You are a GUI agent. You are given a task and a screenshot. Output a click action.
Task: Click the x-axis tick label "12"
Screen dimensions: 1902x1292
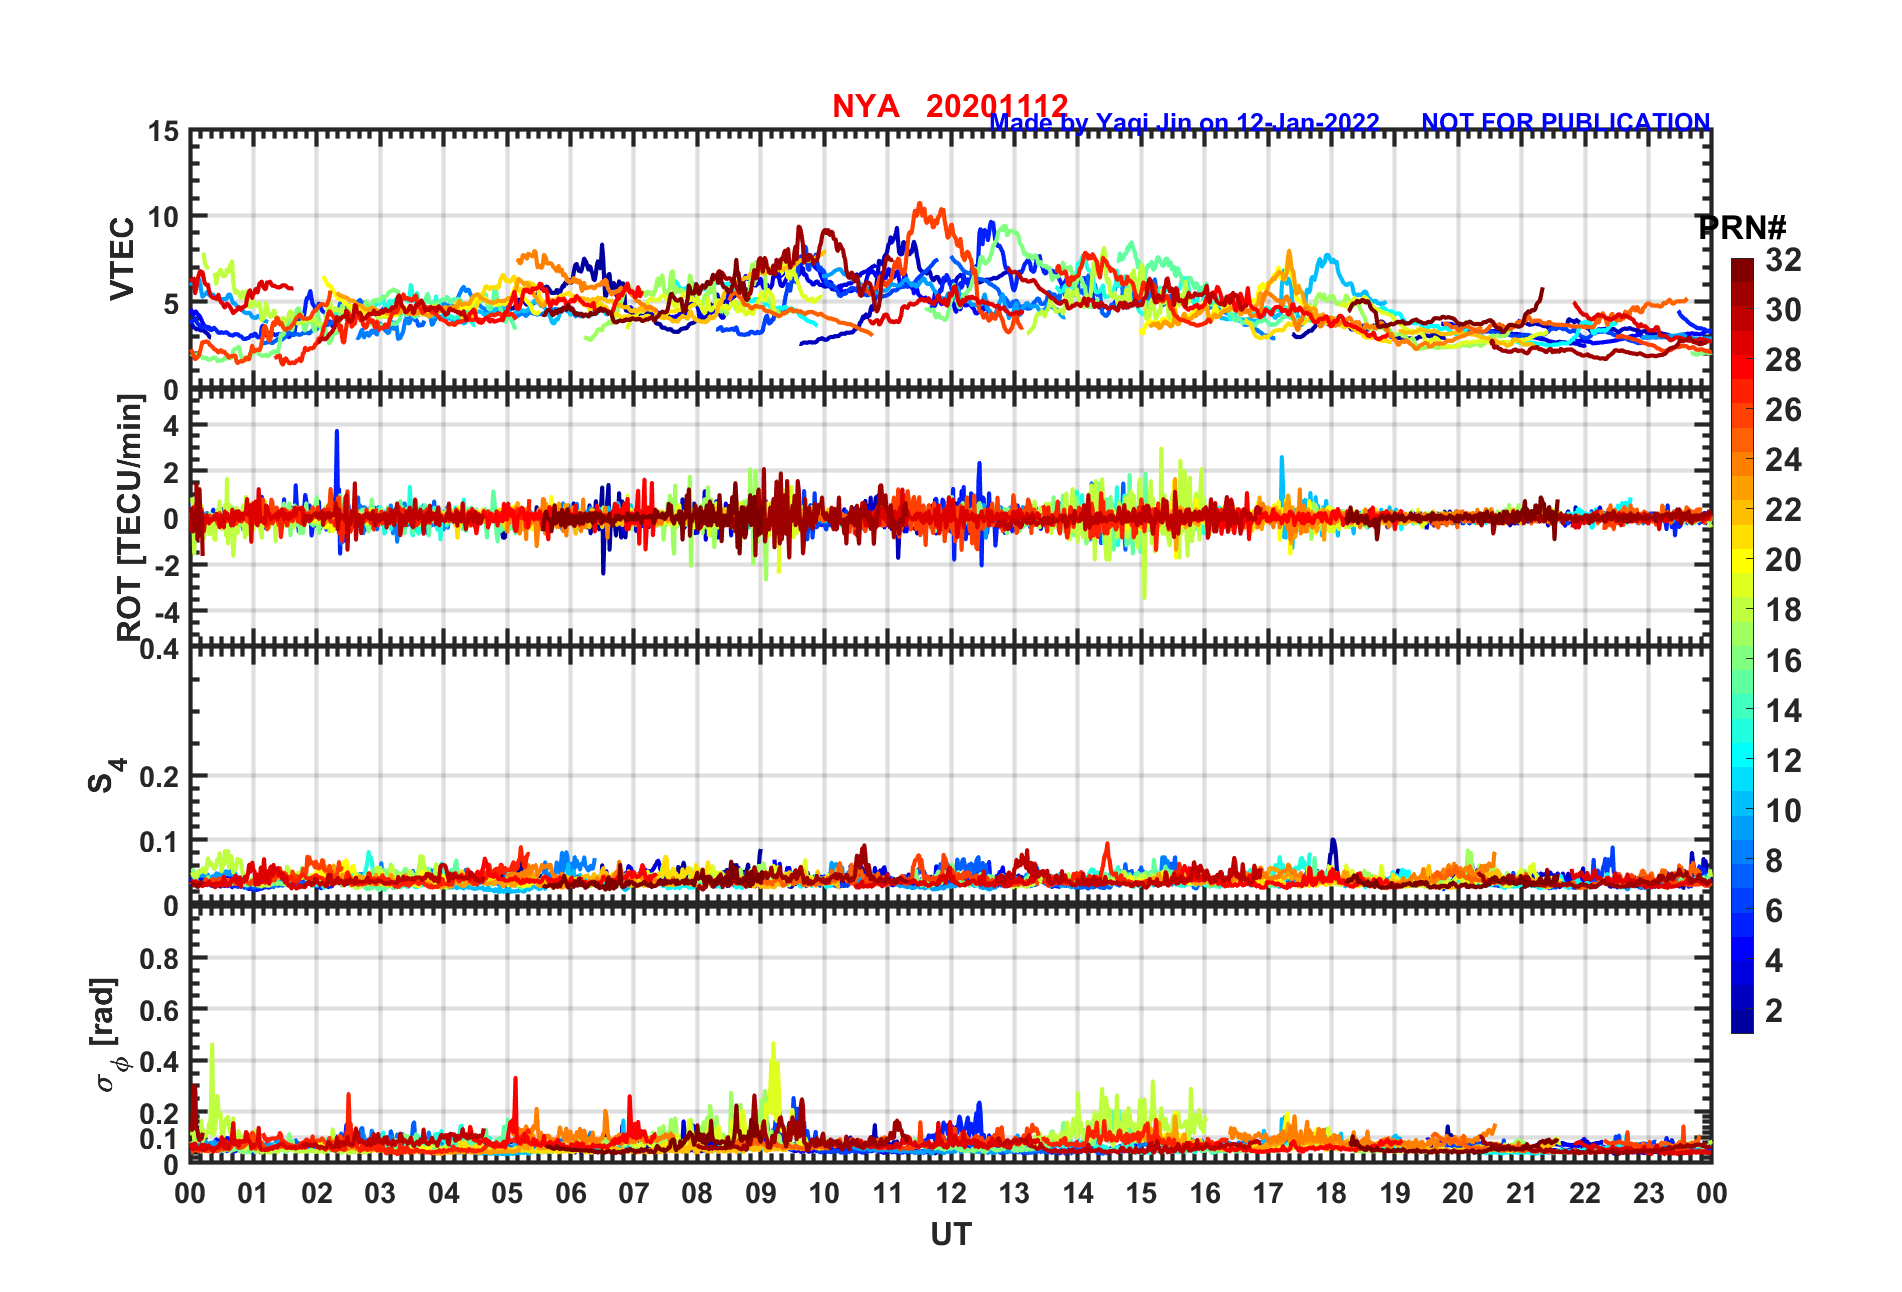click(951, 1194)
